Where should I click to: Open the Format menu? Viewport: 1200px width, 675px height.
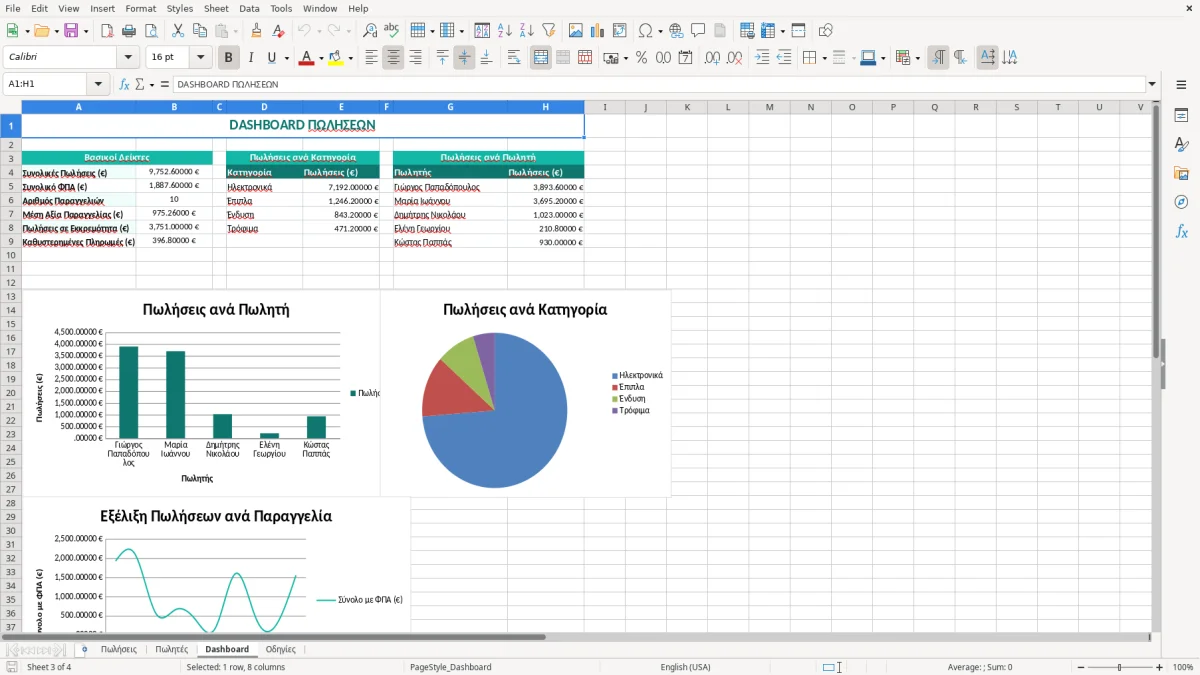pos(140,8)
